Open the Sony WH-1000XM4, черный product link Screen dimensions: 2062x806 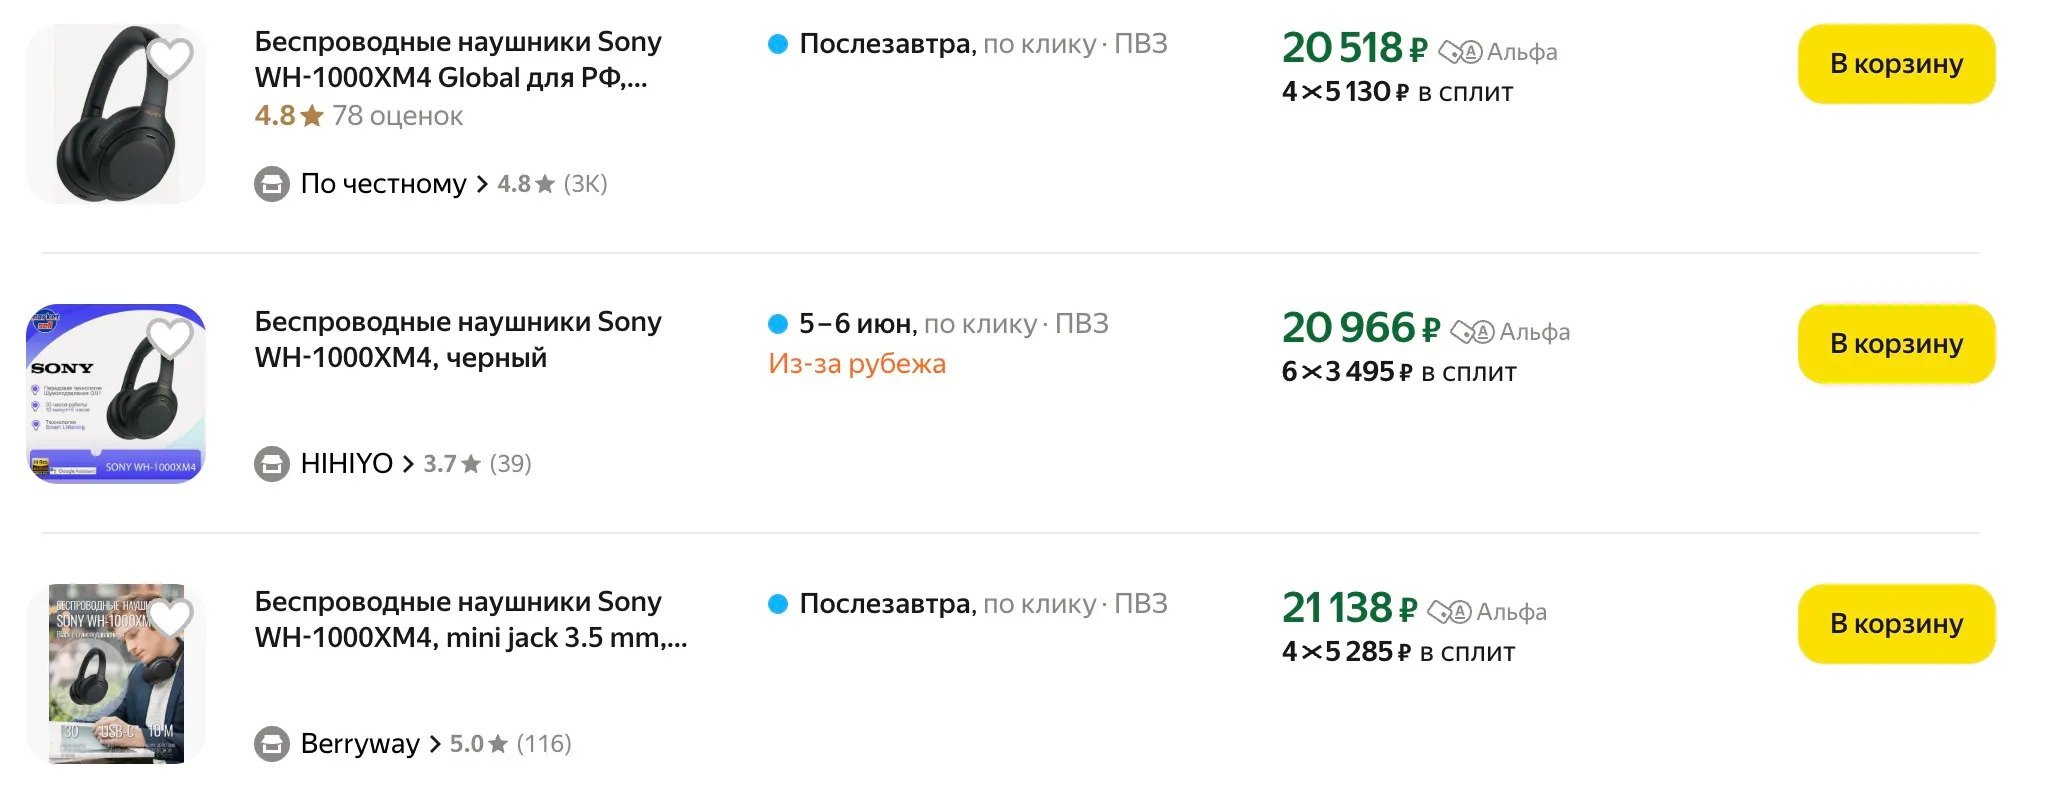tap(457, 340)
